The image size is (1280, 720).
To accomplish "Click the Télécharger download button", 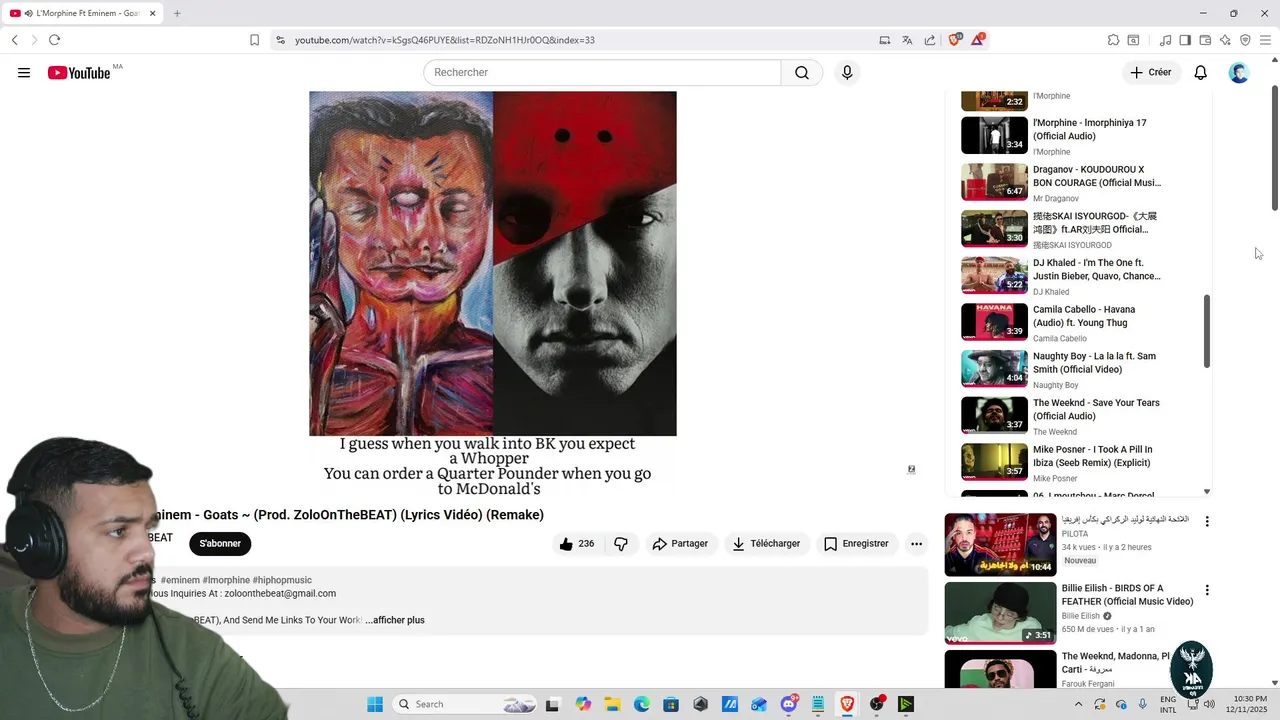I will tap(766, 544).
